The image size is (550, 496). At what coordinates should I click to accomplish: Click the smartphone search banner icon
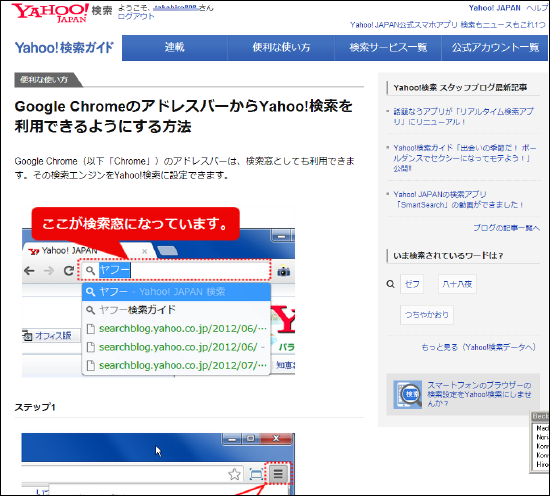(407, 394)
